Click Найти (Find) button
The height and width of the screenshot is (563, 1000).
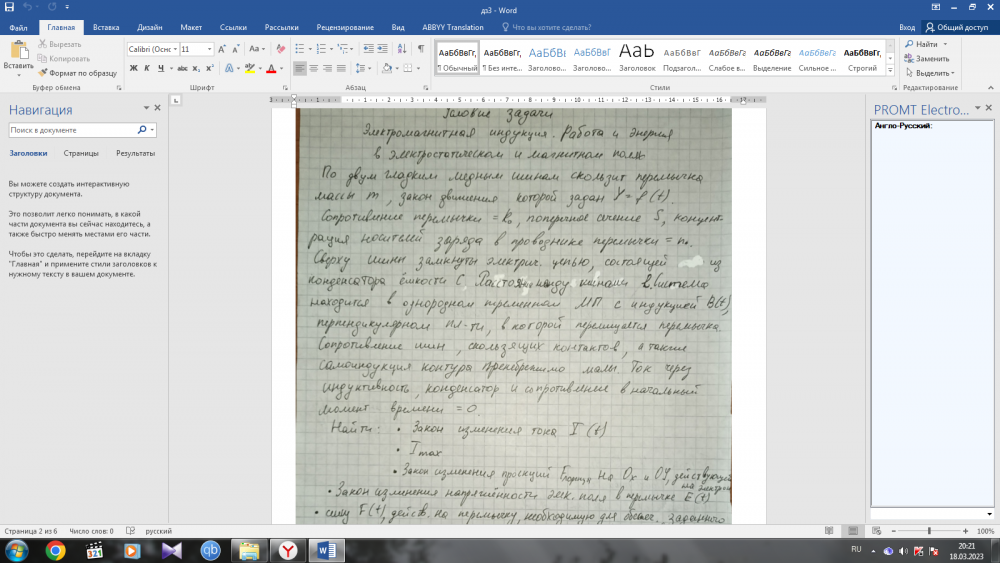(x=922, y=44)
